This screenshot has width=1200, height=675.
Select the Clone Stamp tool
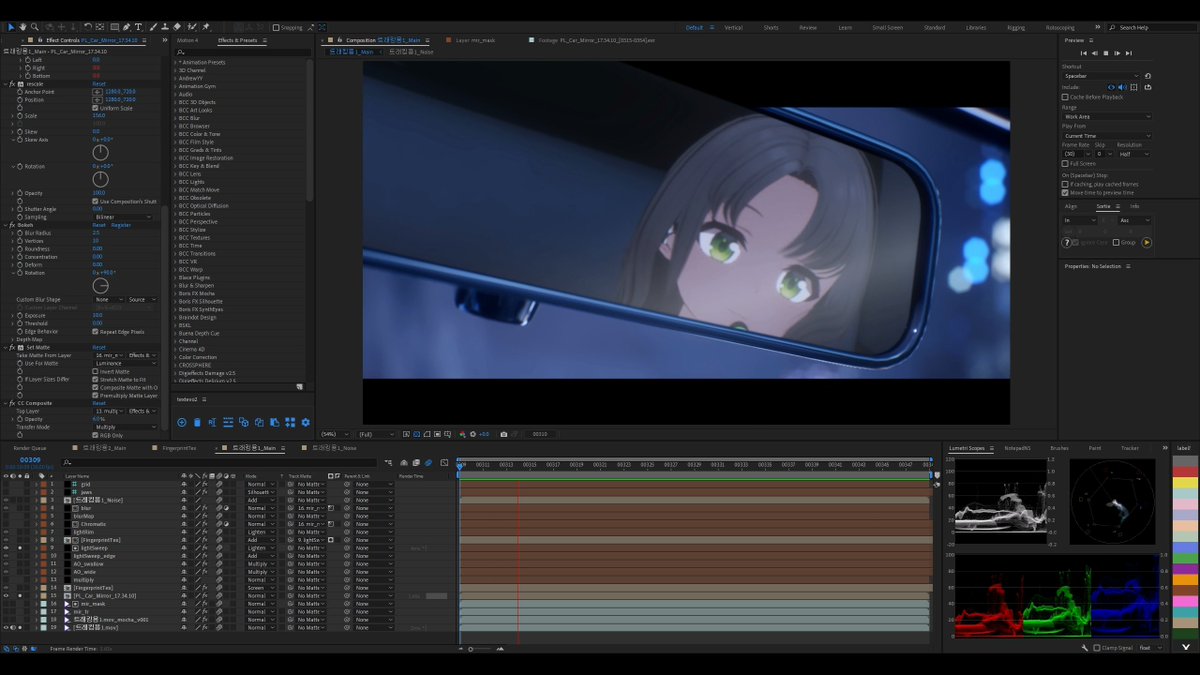[164, 27]
